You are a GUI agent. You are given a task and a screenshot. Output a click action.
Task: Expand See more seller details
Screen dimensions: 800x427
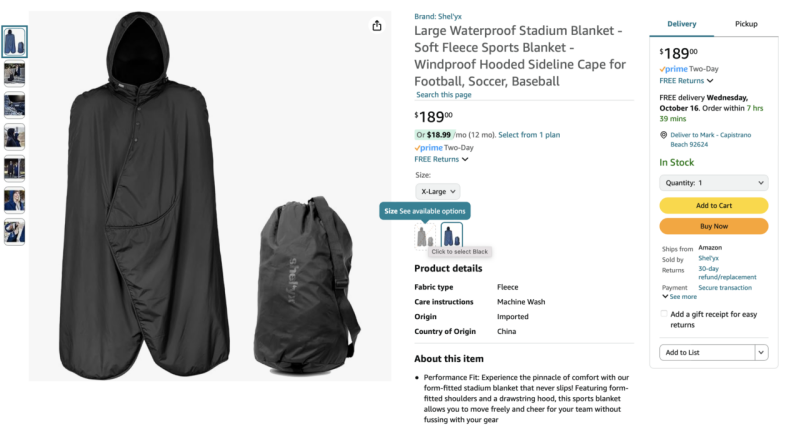[679, 296]
